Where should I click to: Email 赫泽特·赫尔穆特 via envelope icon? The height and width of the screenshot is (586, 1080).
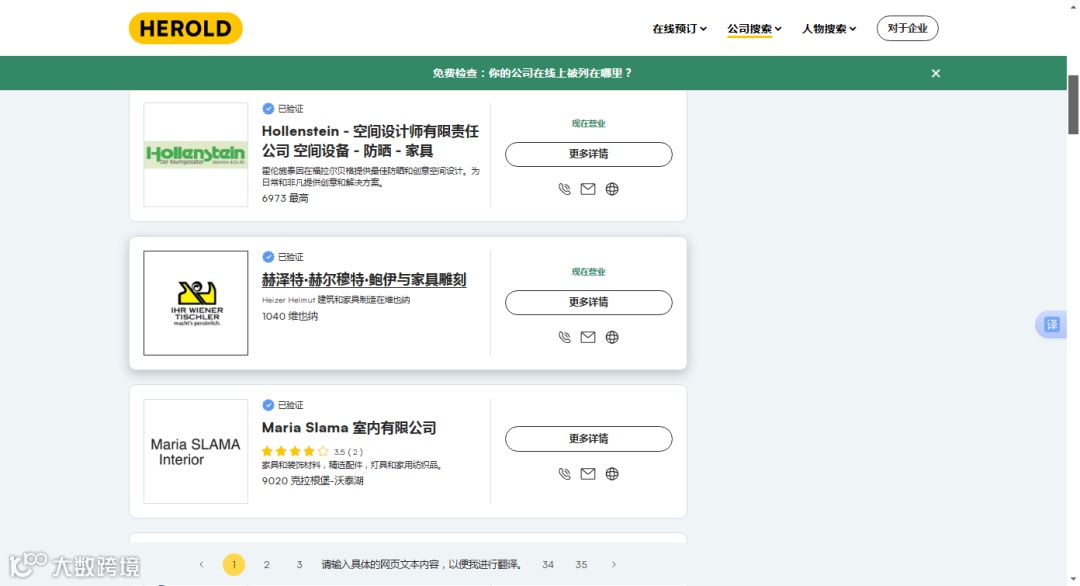588,337
